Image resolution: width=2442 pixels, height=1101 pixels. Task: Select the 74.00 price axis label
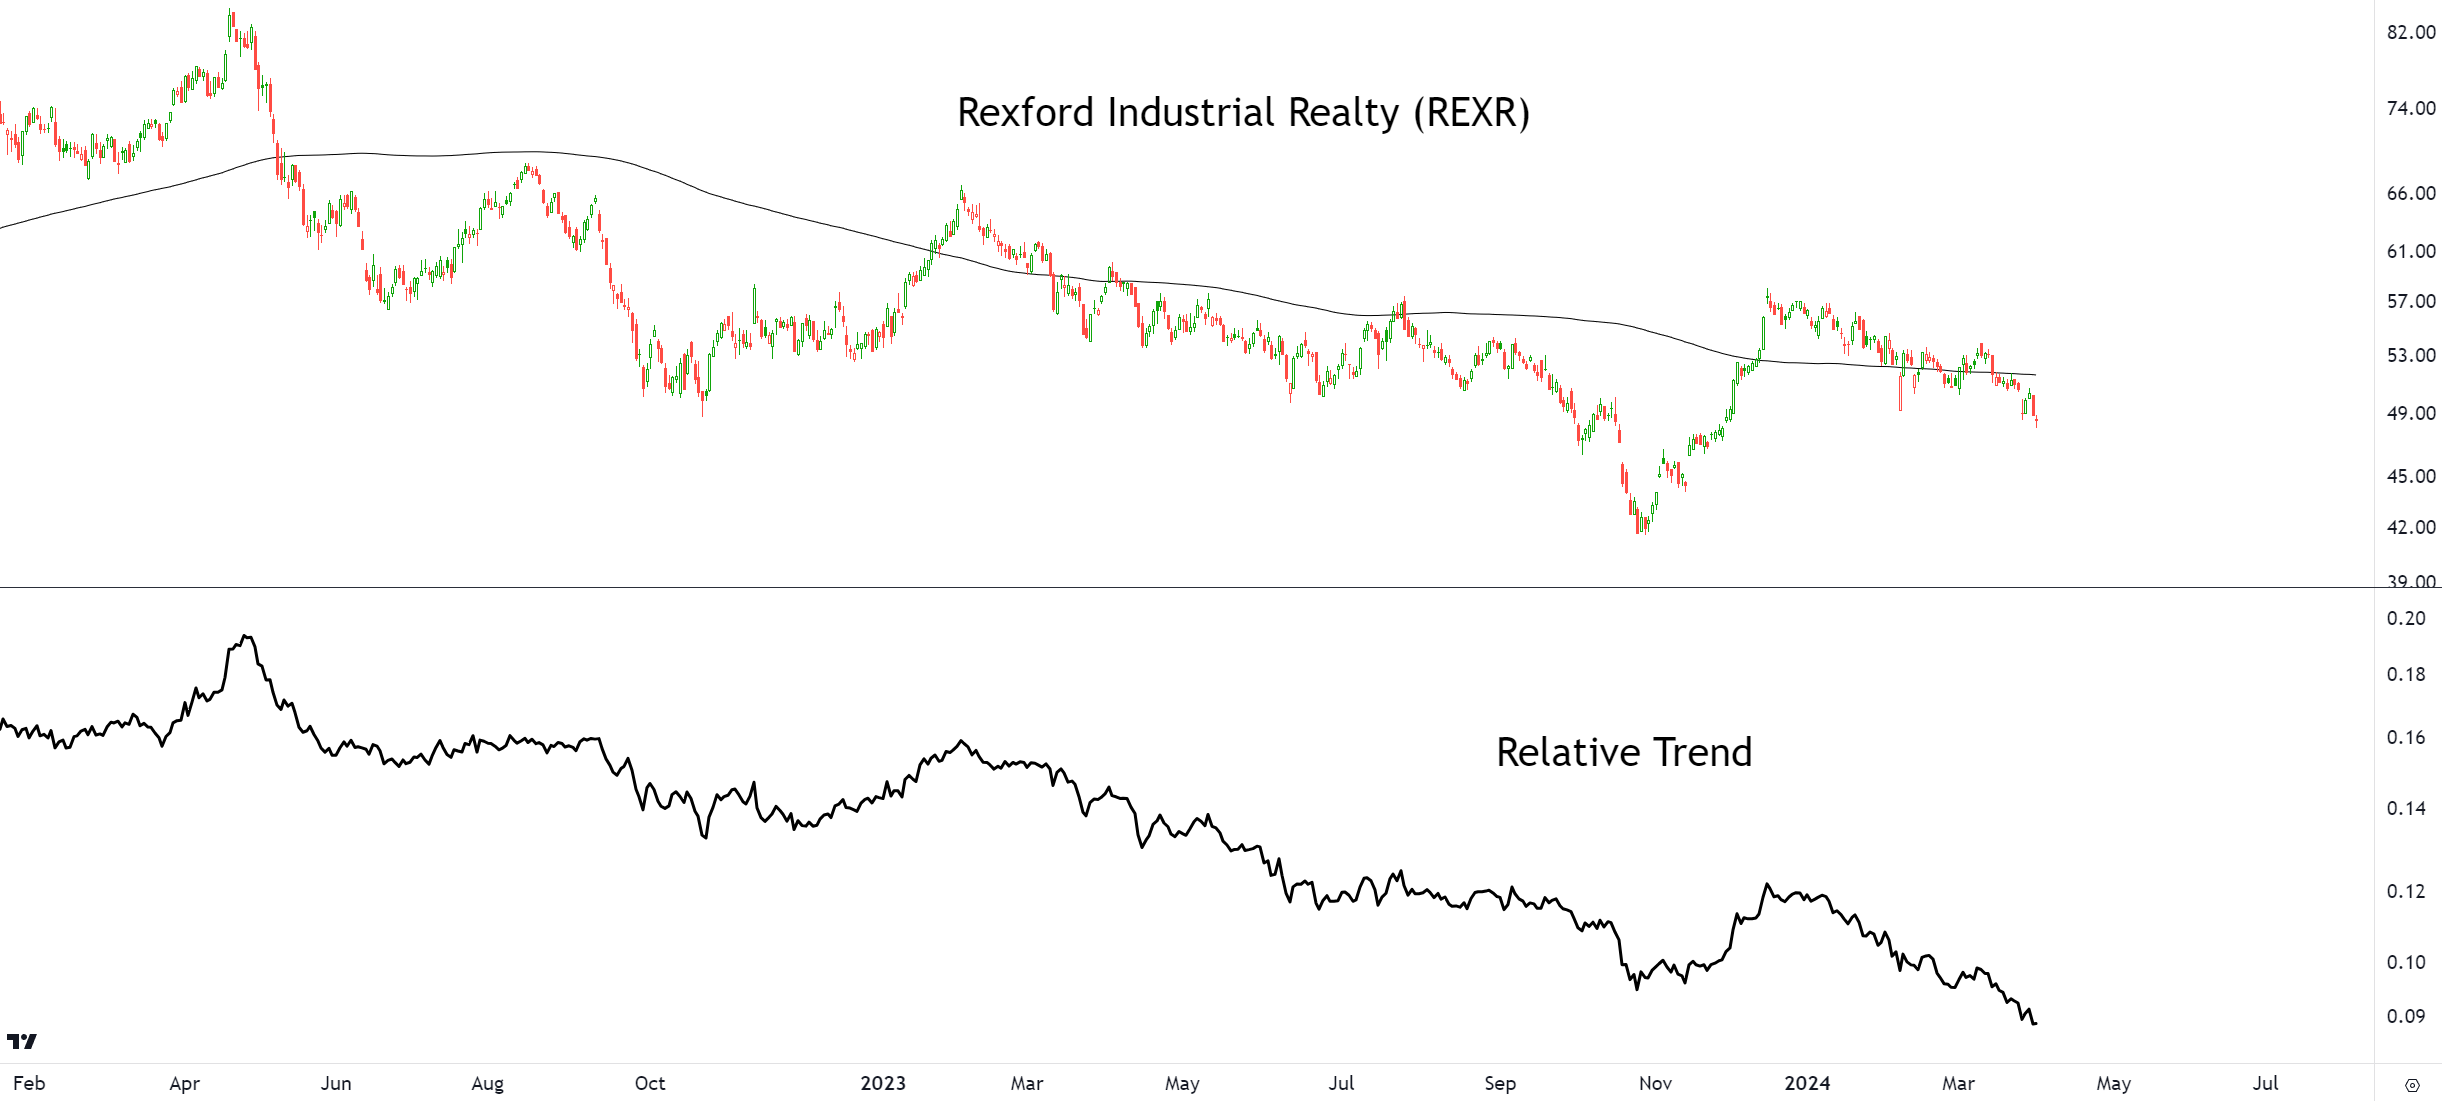click(x=2411, y=108)
